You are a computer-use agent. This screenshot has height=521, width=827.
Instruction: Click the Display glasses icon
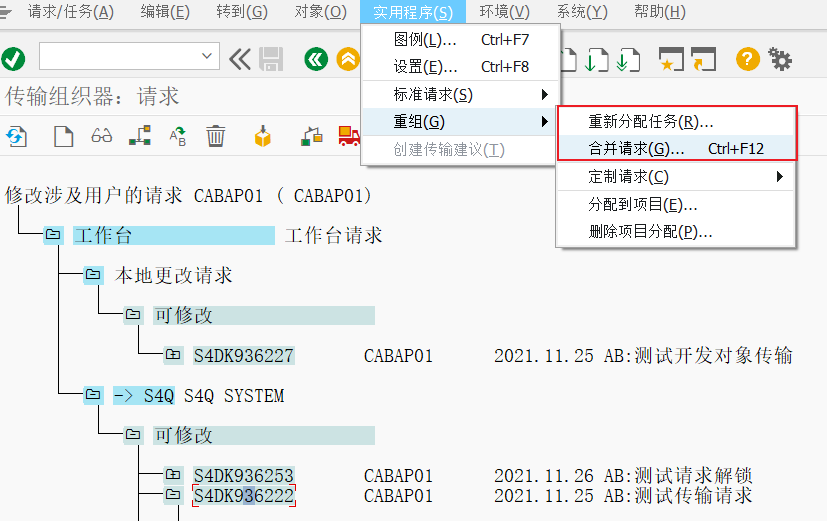(102, 136)
